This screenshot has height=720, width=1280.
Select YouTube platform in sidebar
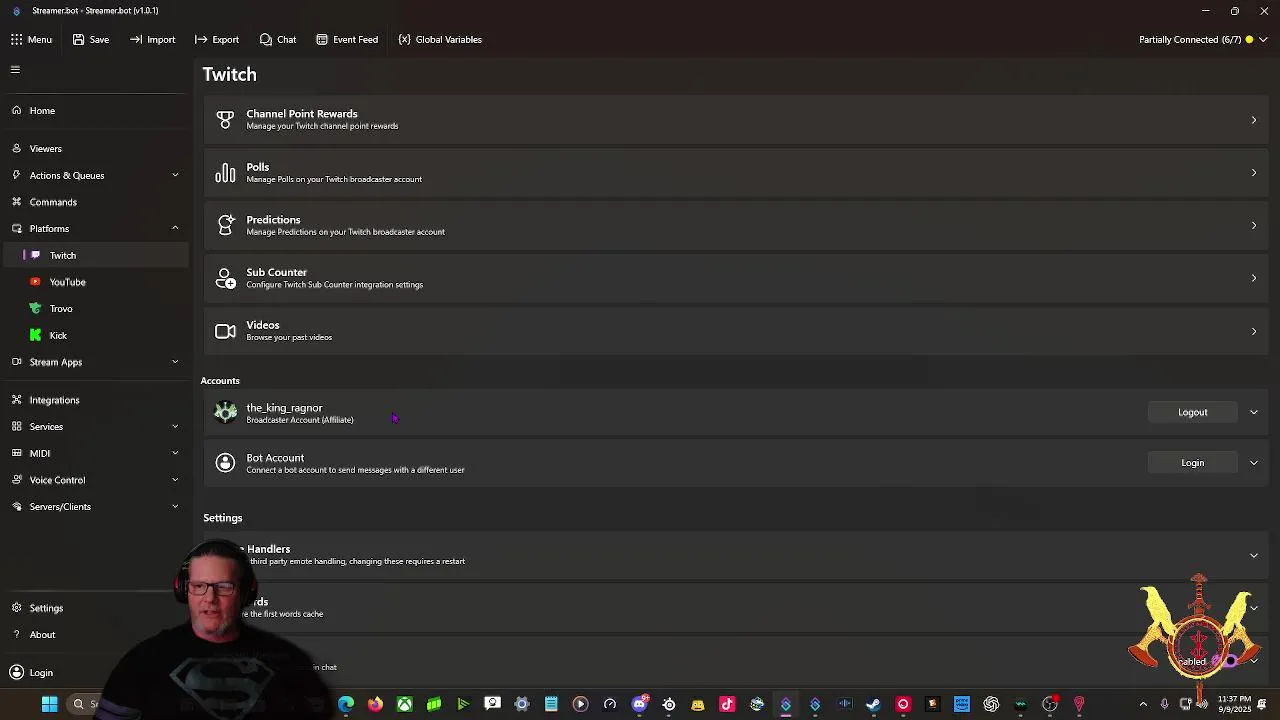95,282
